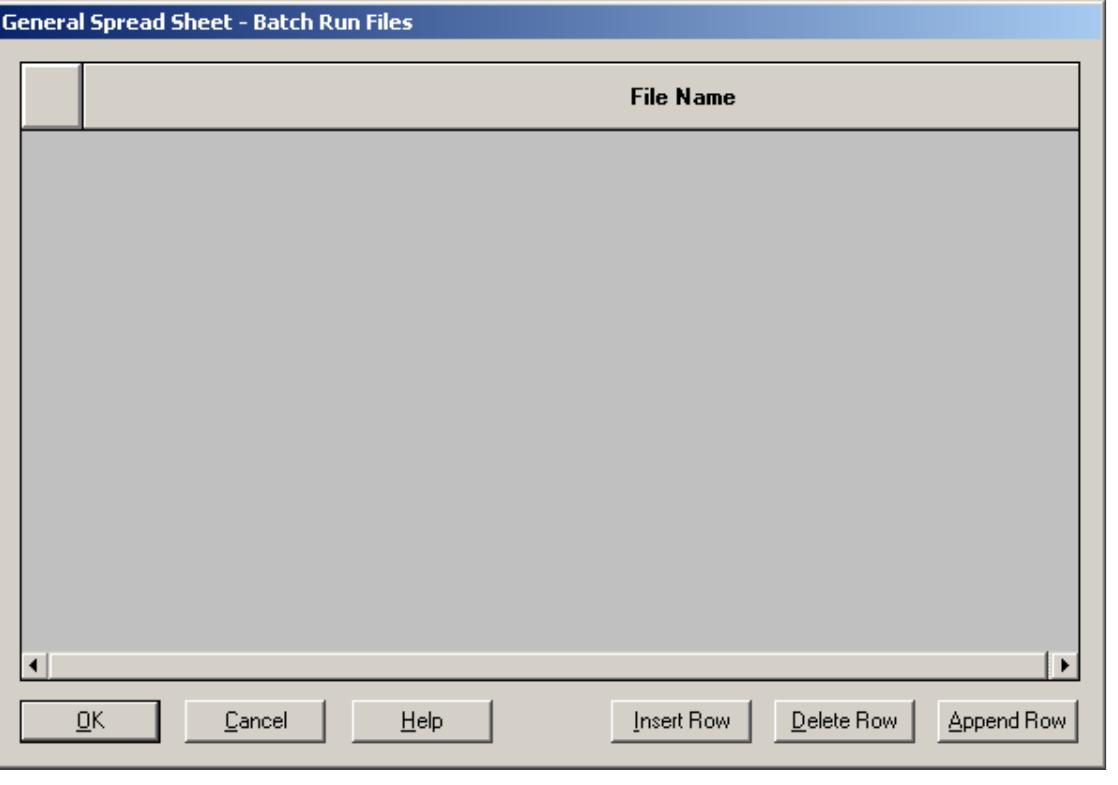Remove a row using Delete Row
1118x785 pixels.
click(x=844, y=721)
